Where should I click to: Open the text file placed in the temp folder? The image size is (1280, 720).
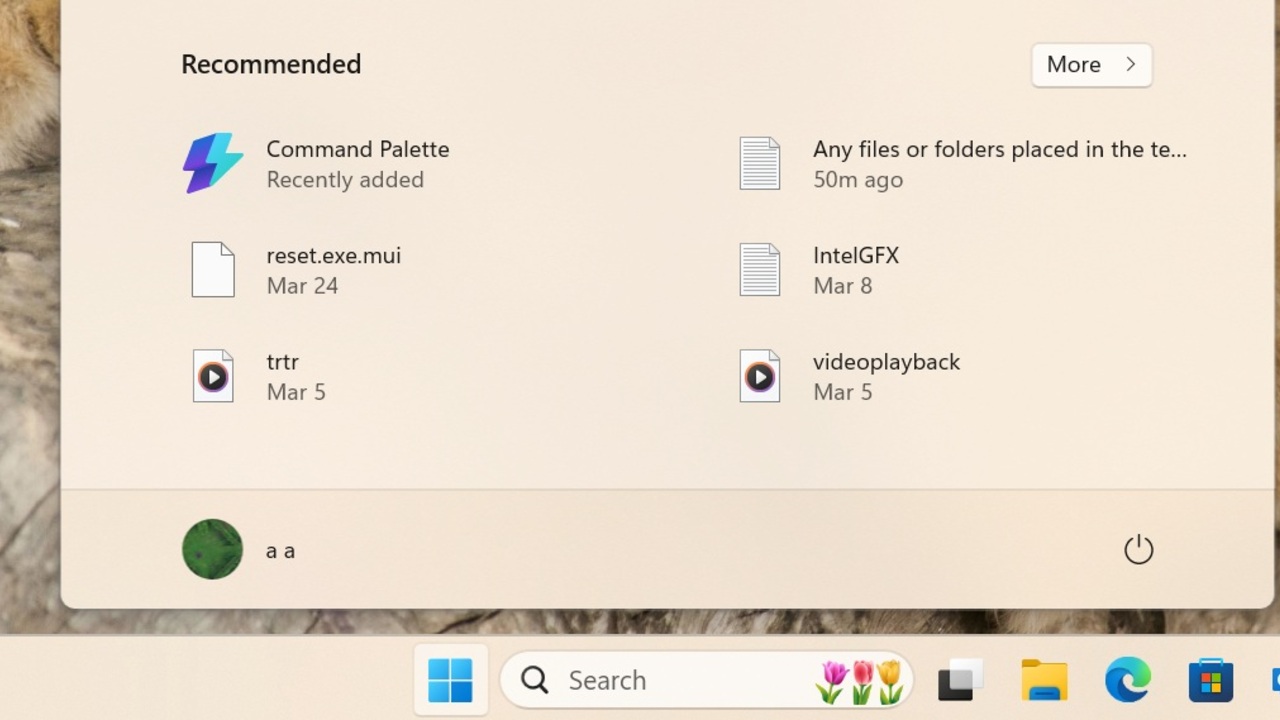(998, 163)
